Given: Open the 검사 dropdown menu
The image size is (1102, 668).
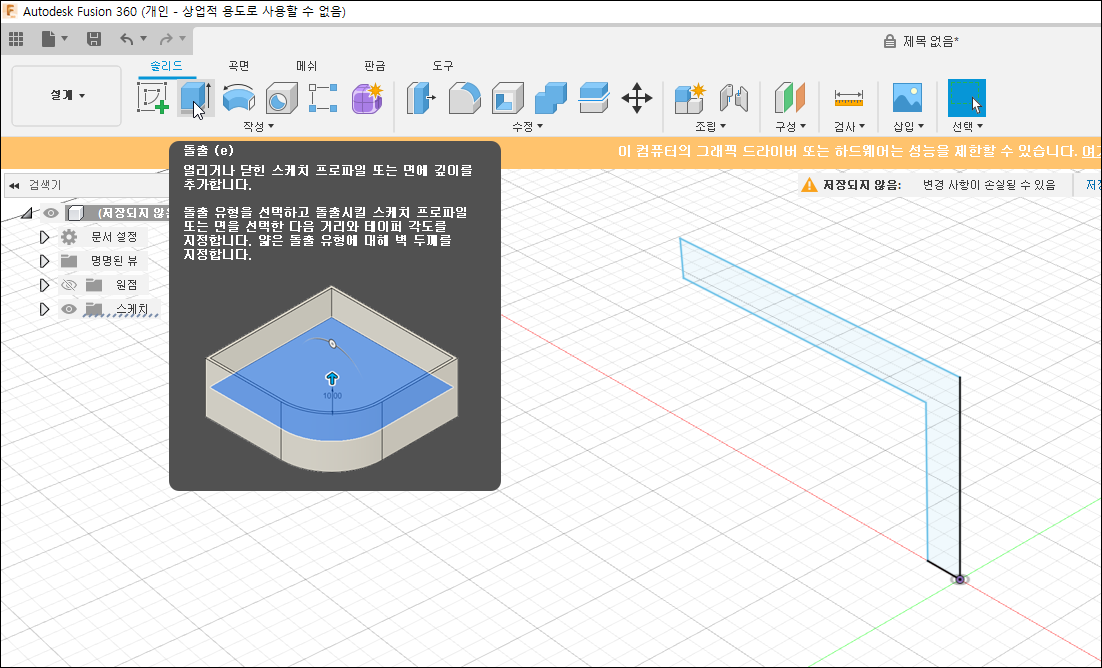Looking at the screenshot, I should (849, 127).
